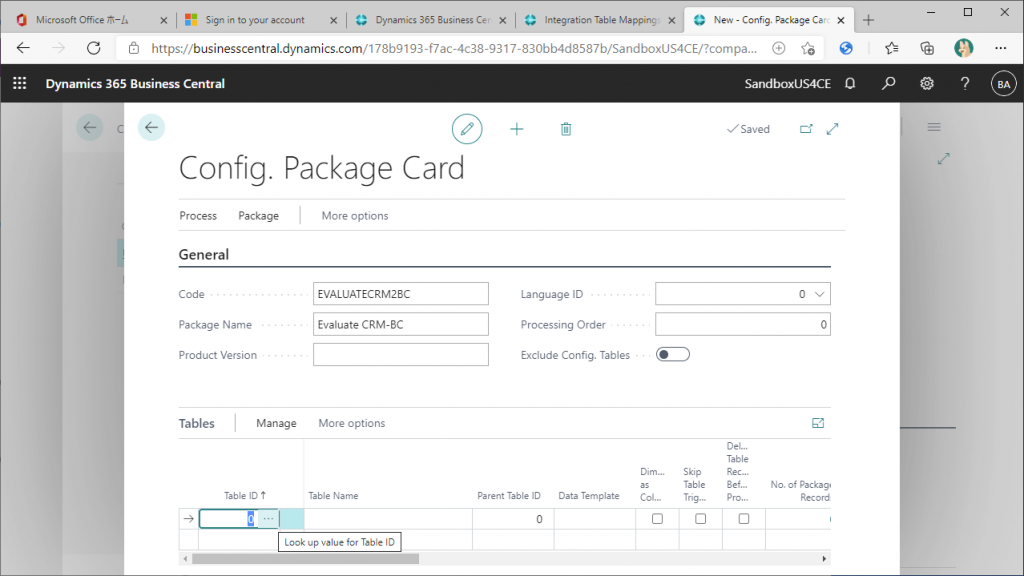The image size is (1024, 576).
Task: Click the Dynamics 365 Business Central title
Action: click(x=135, y=84)
